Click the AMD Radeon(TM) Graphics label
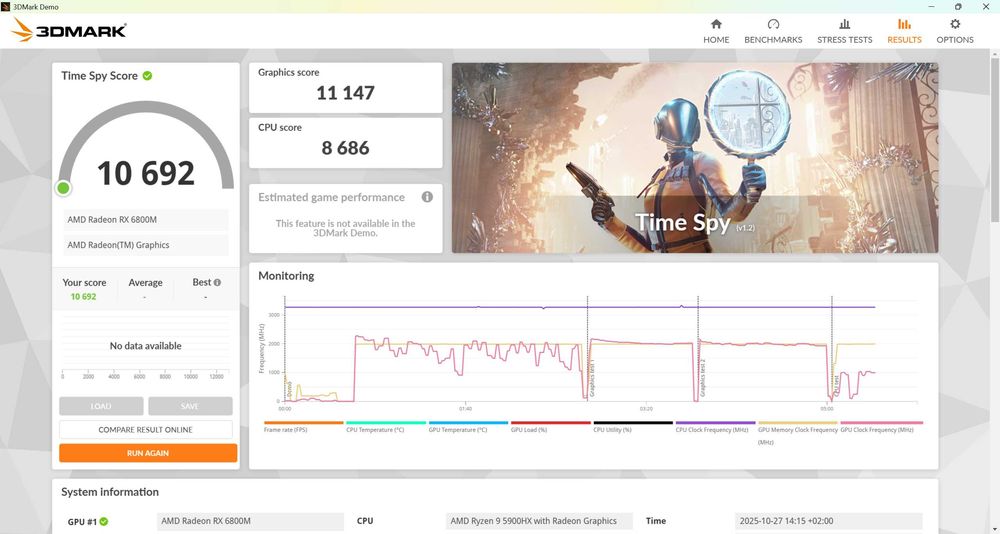1000x534 pixels. click(145, 245)
